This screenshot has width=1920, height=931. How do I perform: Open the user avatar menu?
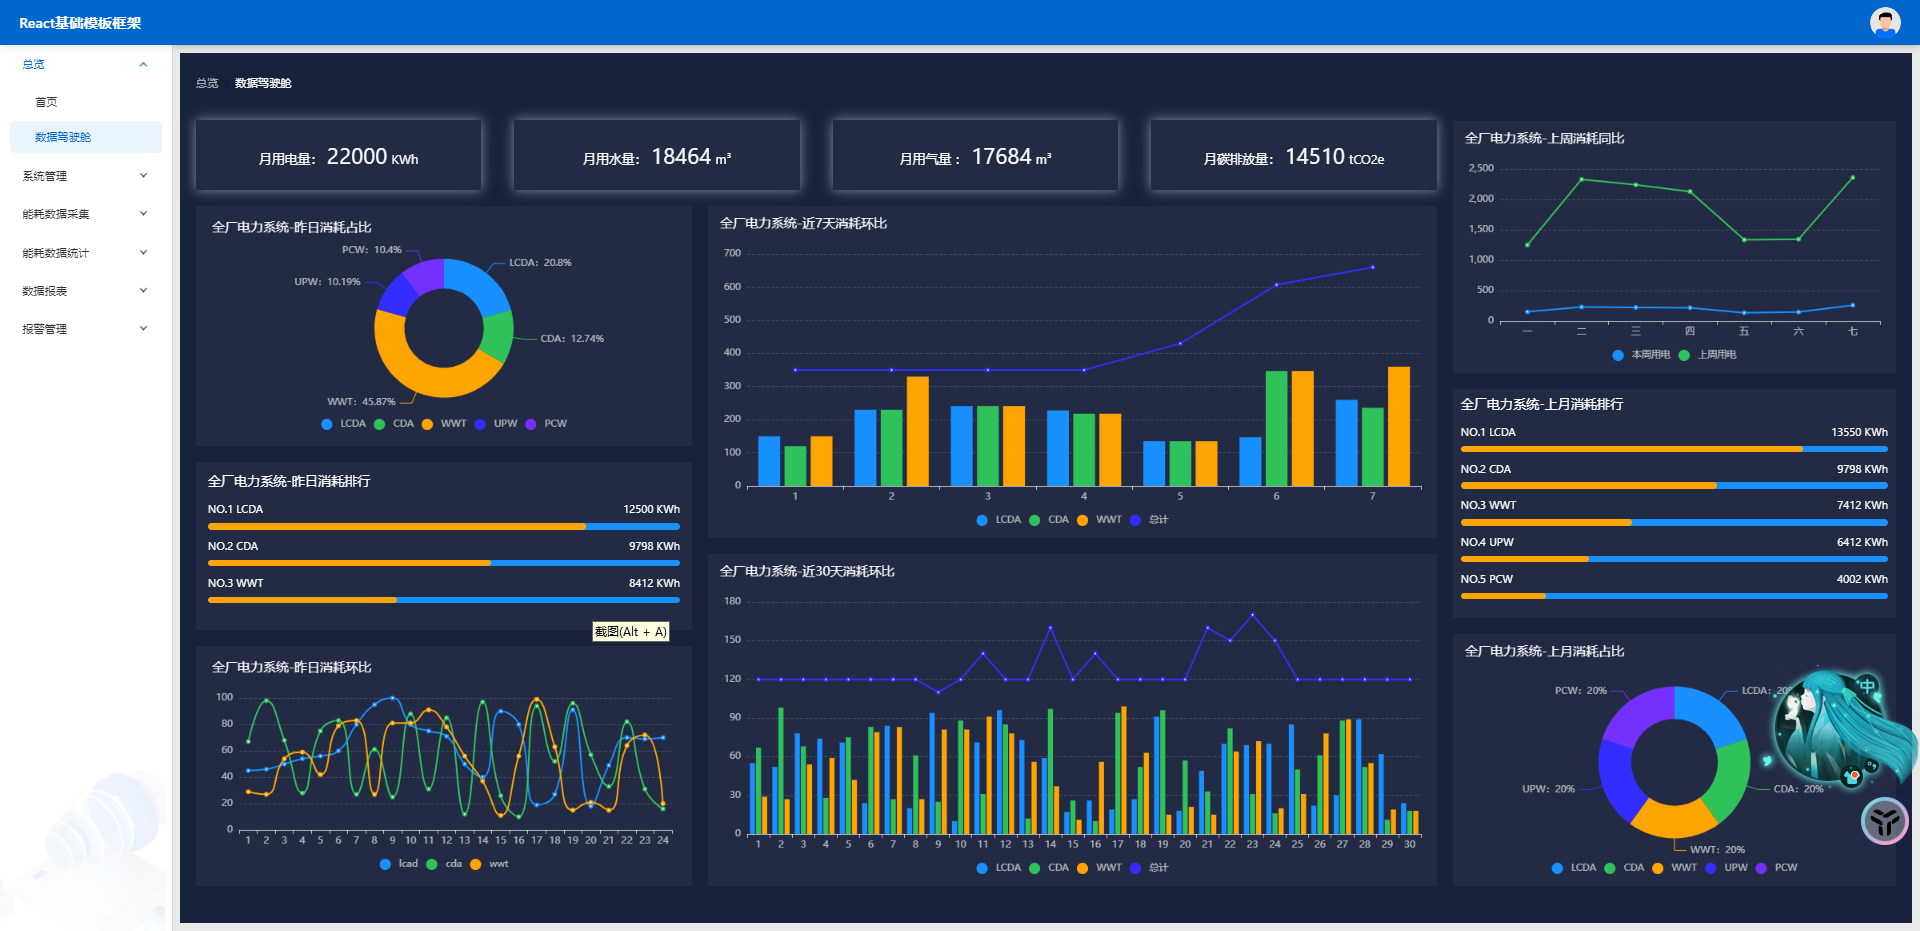coord(1885,22)
